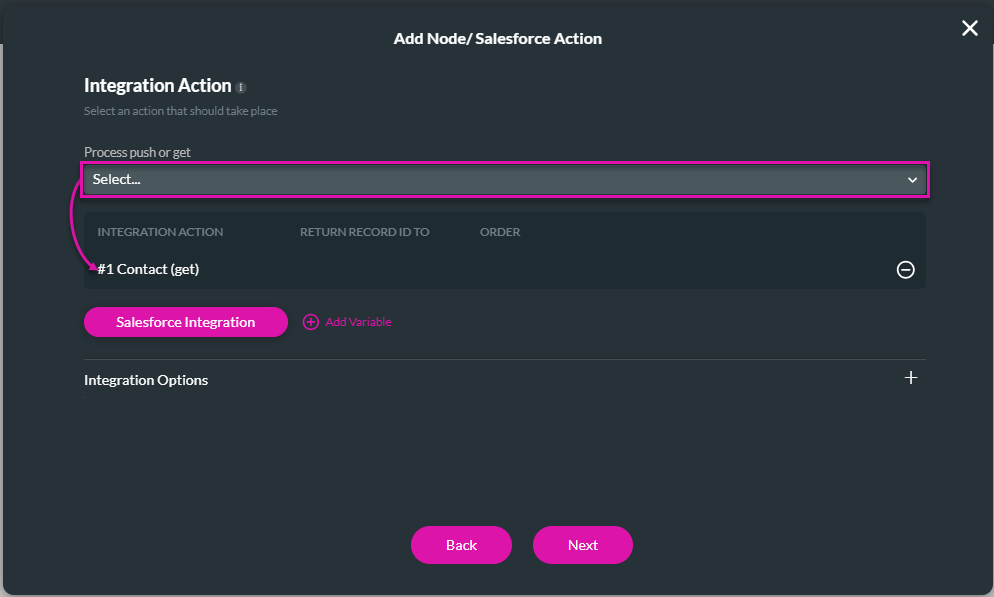
Task: Click the INTEGRATION ACTION column header
Action: [159, 231]
